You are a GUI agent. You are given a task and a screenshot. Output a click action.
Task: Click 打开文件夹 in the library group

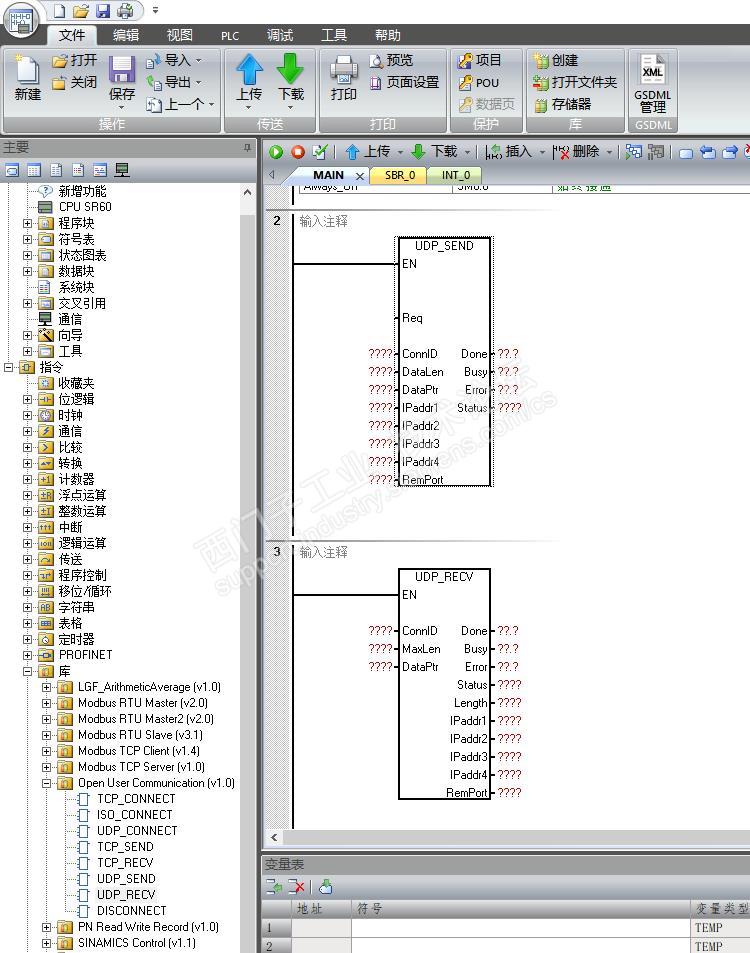point(576,82)
